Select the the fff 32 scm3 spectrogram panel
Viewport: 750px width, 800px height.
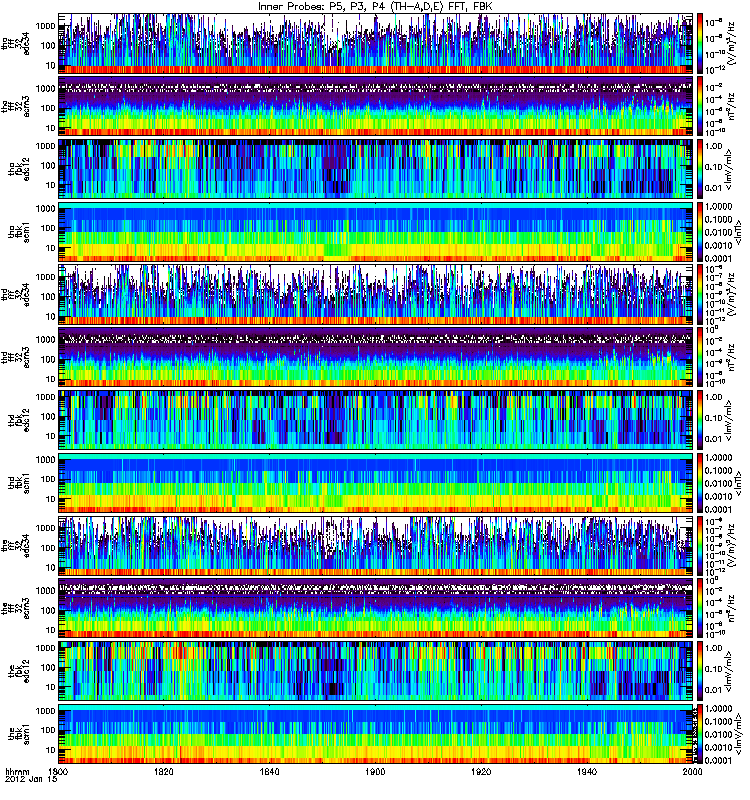pos(375,608)
